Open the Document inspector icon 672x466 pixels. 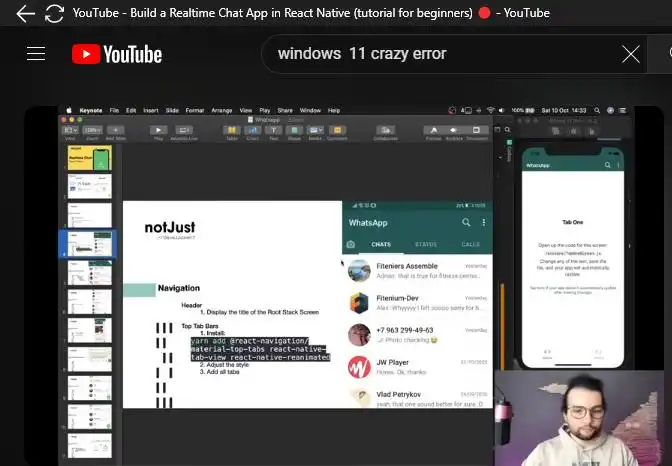coord(476,130)
